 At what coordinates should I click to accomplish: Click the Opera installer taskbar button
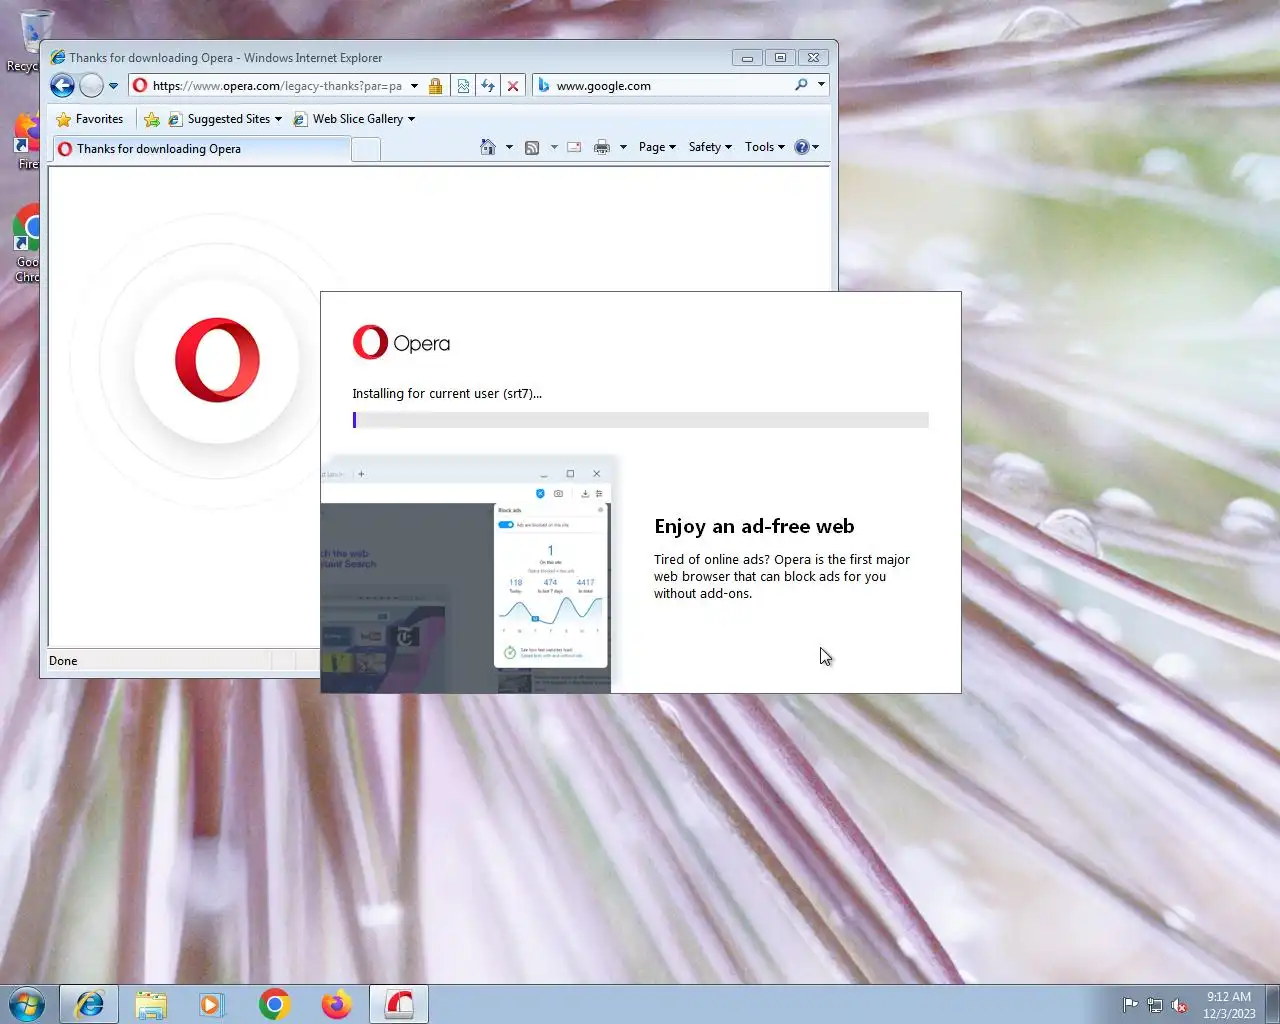(399, 1004)
